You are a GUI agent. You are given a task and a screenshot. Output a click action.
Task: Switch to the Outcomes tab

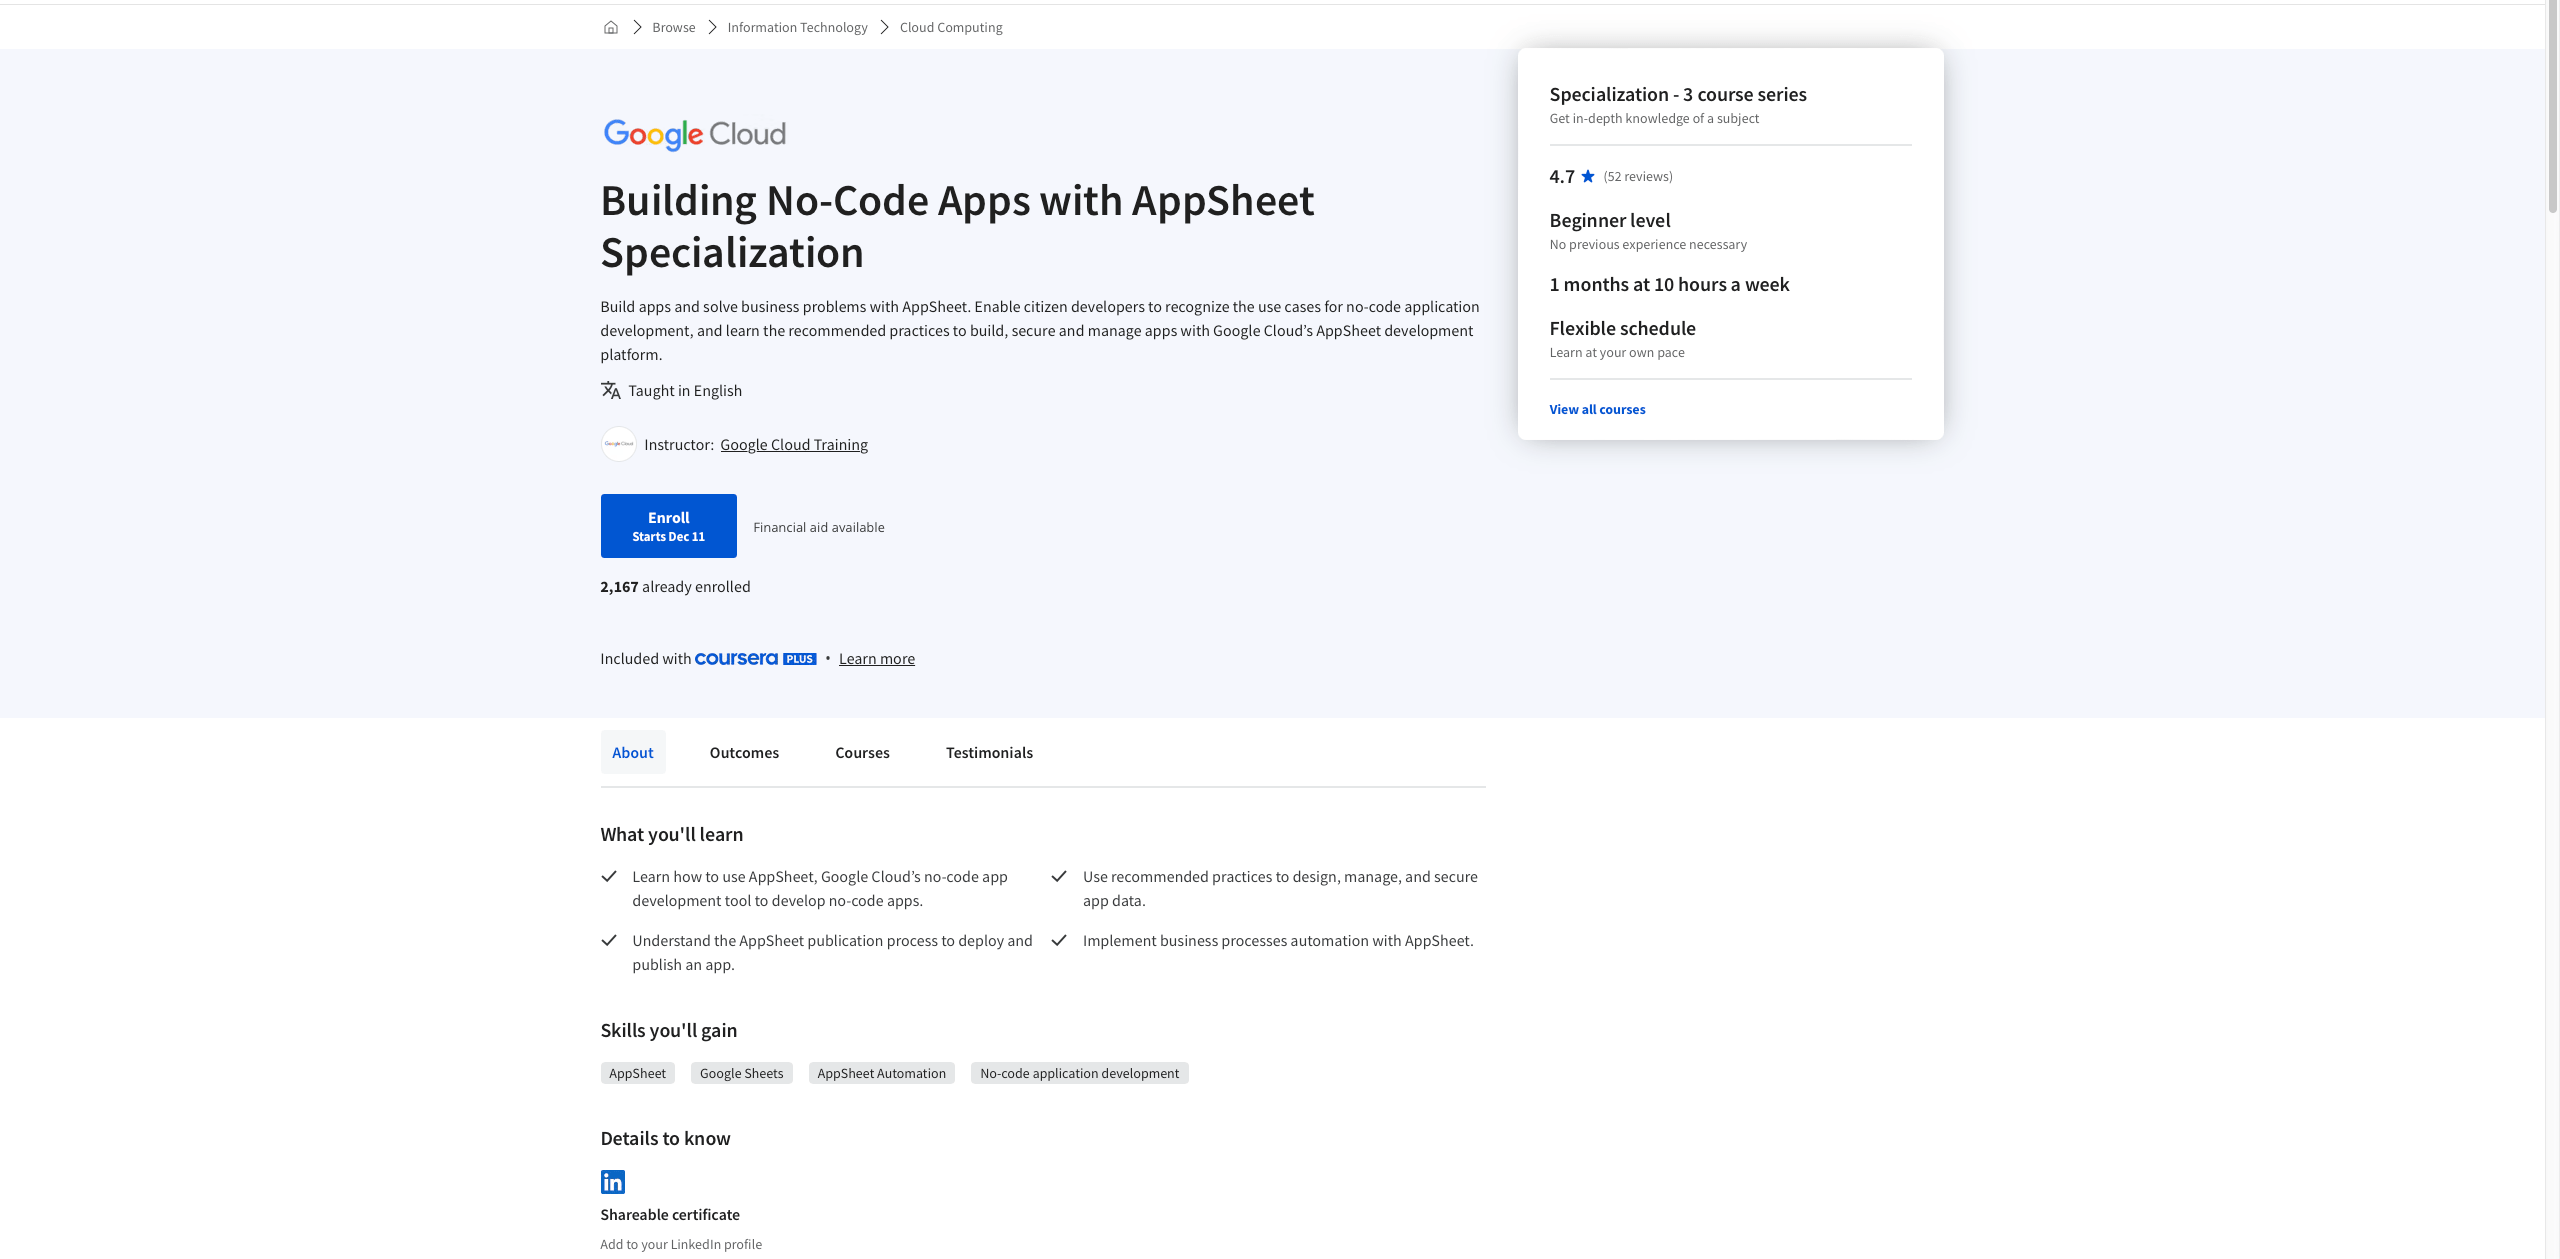[x=744, y=752]
